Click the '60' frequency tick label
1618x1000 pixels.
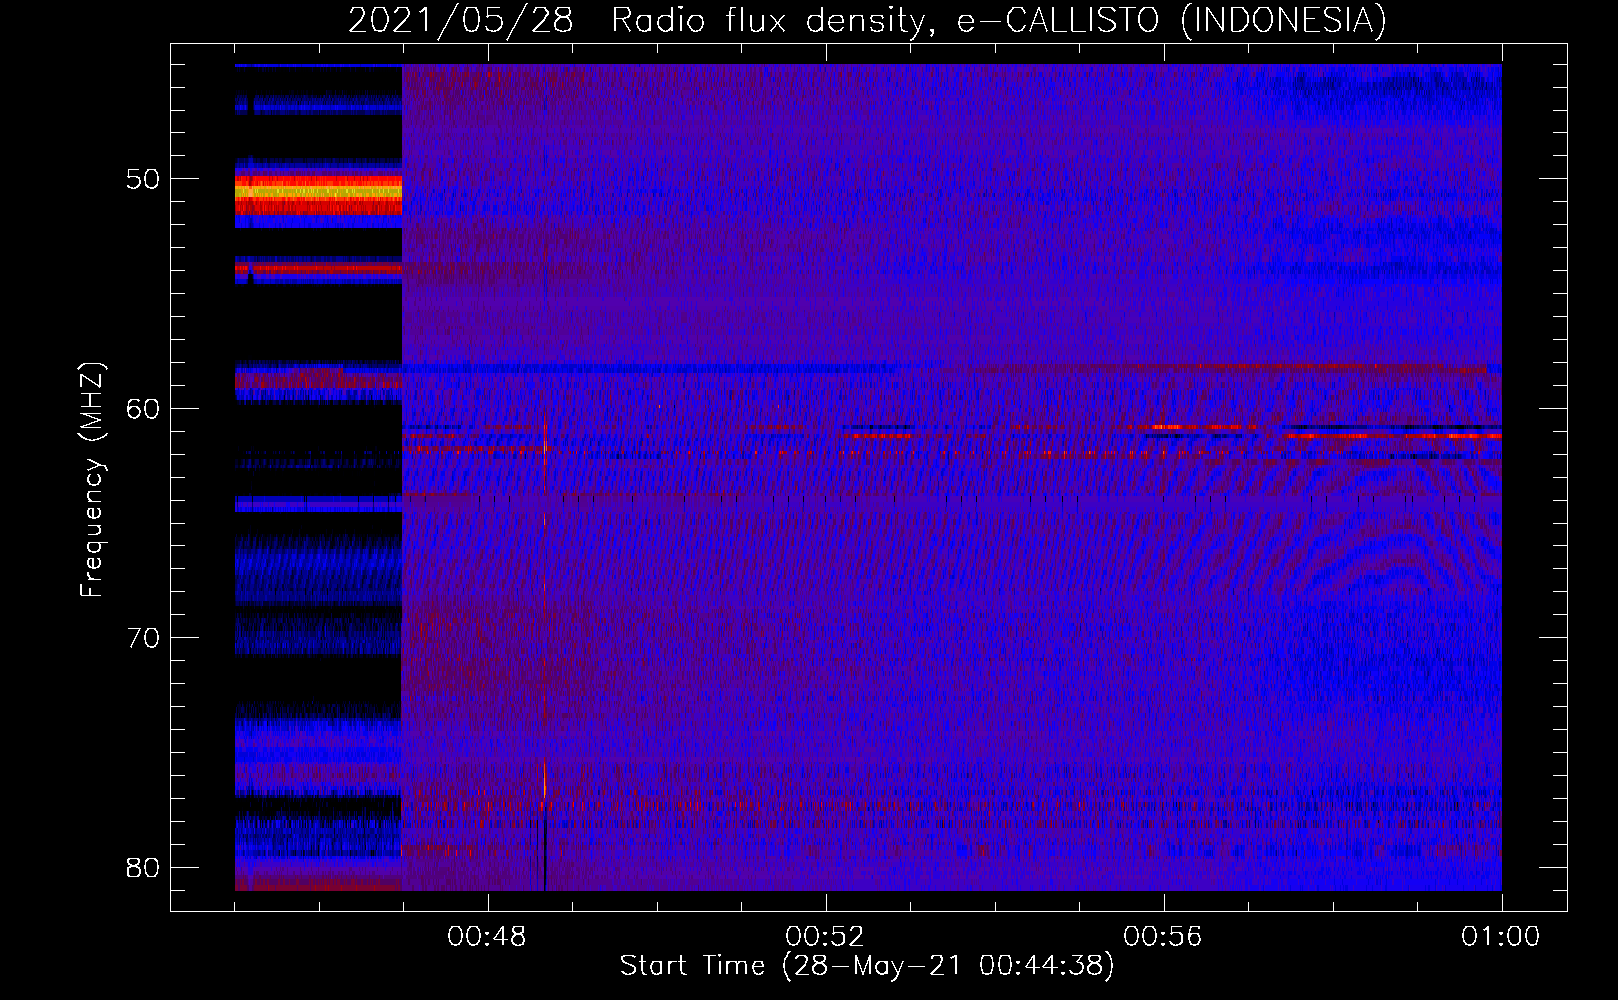[143, 408]
